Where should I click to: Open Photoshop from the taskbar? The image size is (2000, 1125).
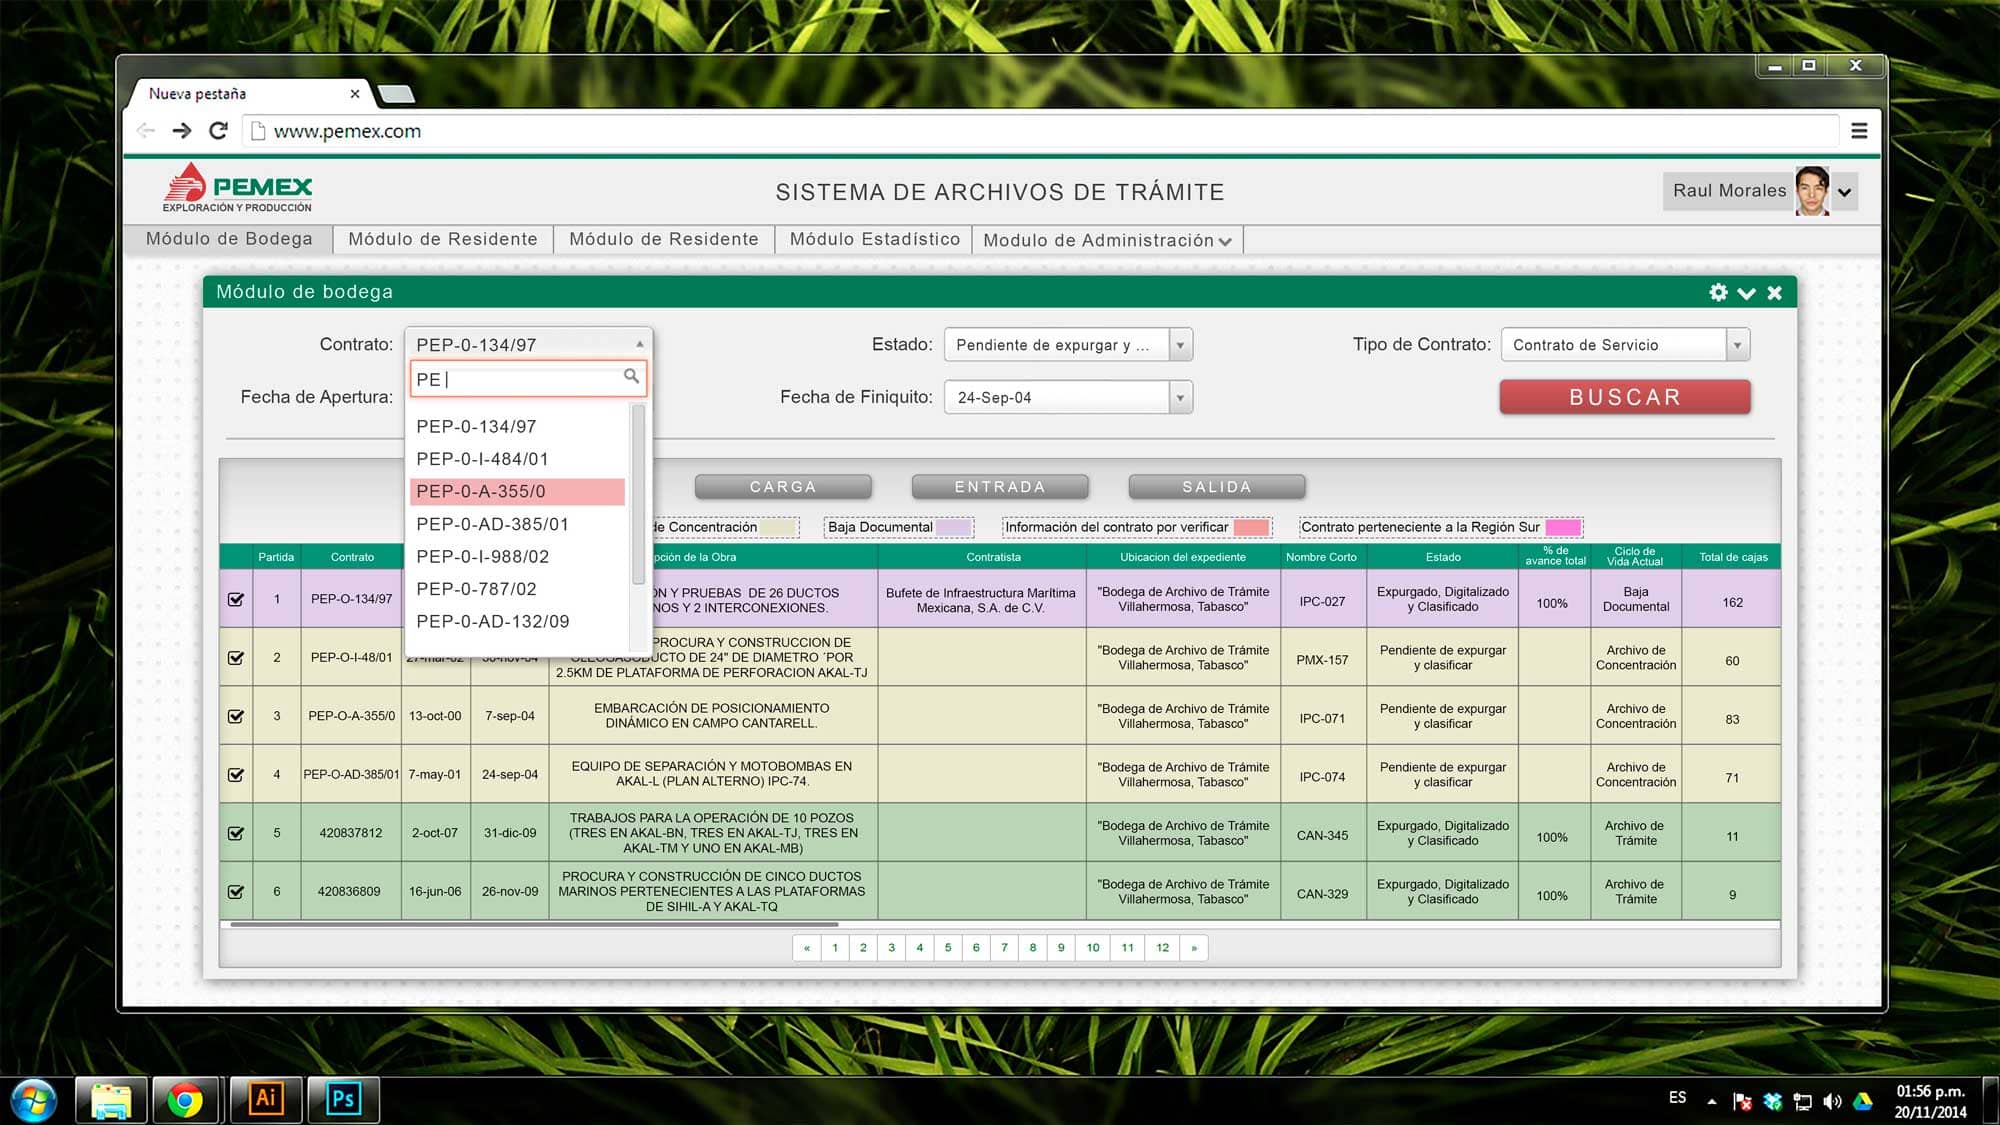coord(343,1099)
